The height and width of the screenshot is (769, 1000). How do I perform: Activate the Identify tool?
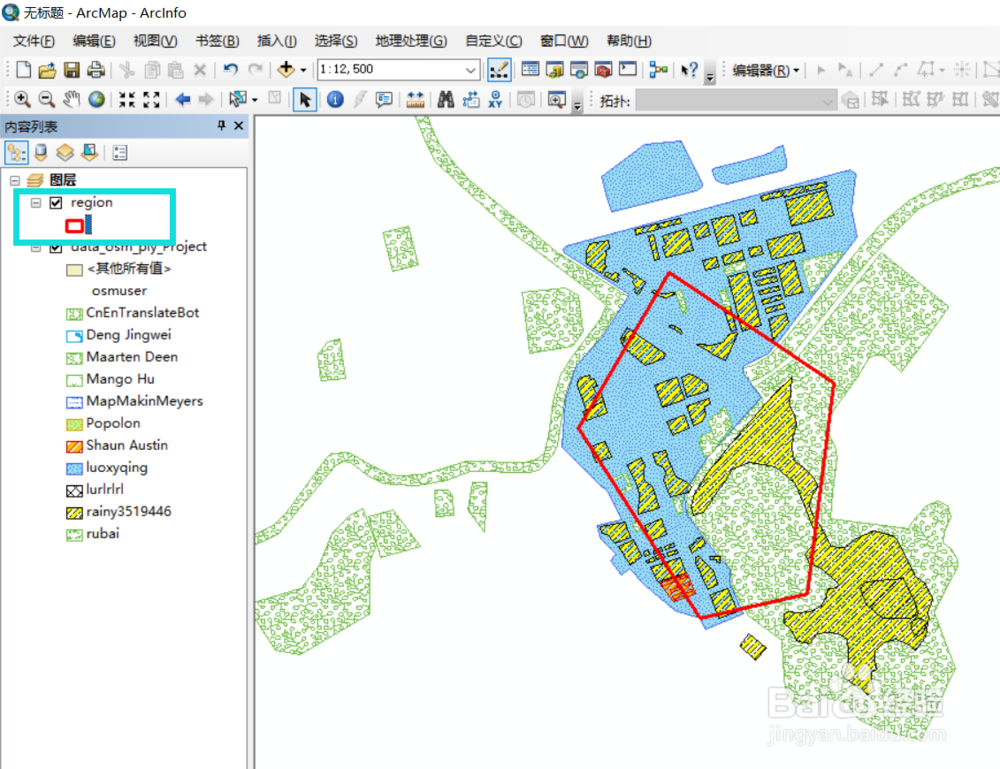[335, 99]
